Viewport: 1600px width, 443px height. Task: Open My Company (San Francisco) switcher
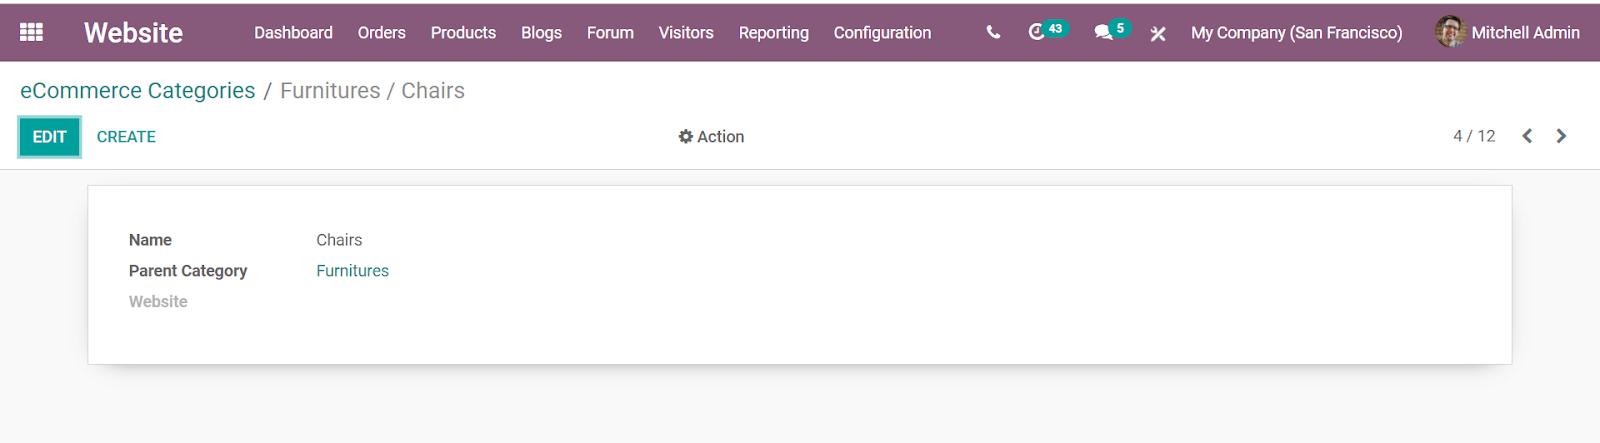(x=1296, y=33)
